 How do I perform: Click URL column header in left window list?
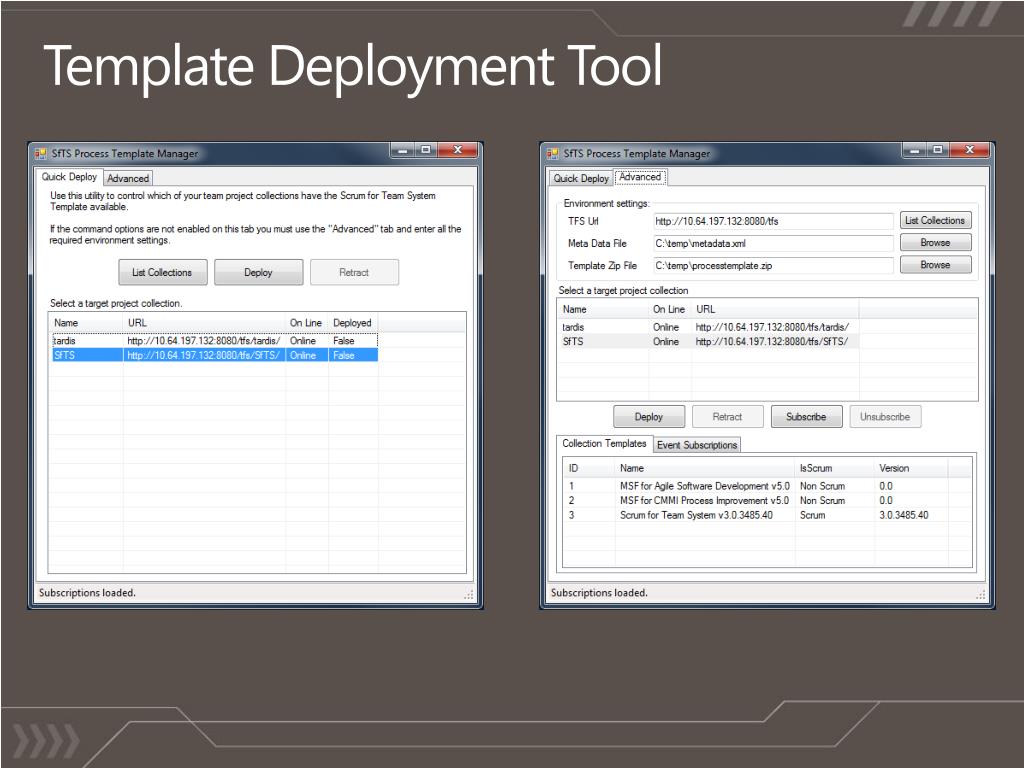click(204, 323)
